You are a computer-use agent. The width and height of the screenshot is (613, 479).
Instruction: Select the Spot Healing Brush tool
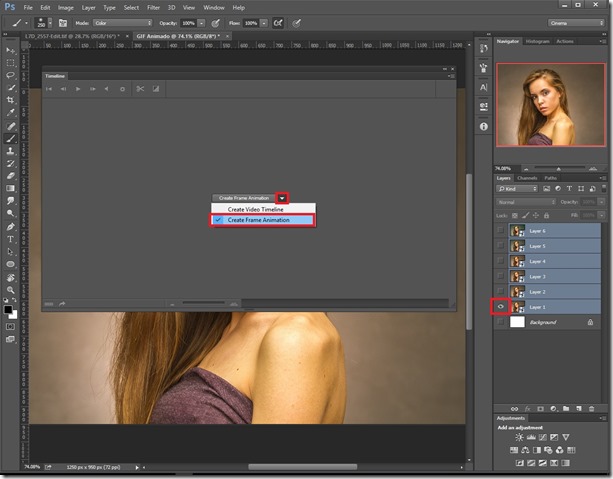point(10,126)
